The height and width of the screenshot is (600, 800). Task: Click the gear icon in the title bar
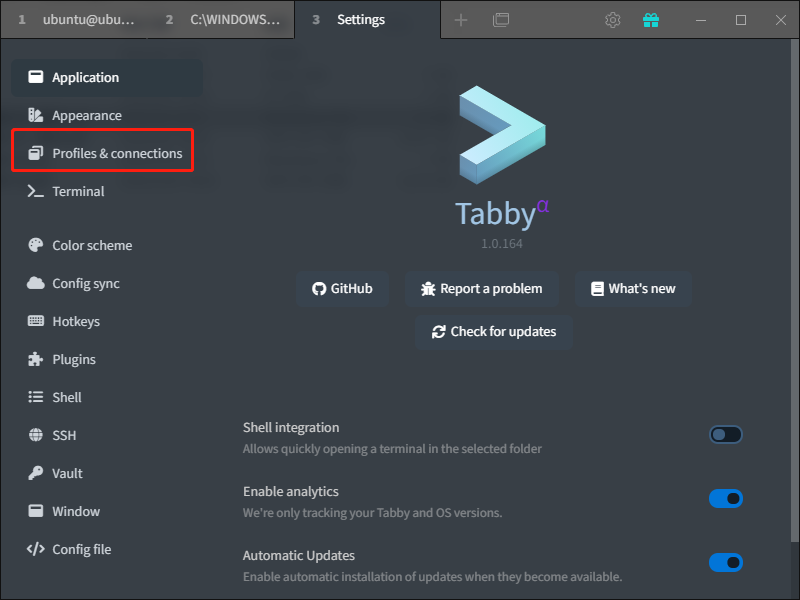[612, 19]
